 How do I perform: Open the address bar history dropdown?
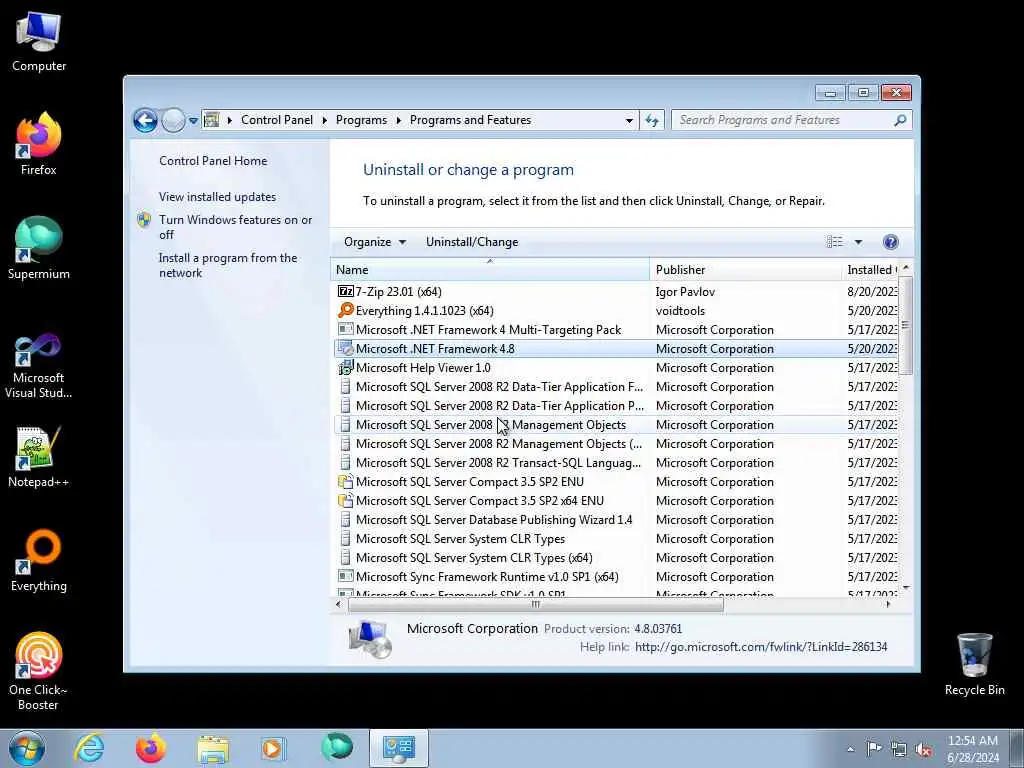click(x=629, y=120)
